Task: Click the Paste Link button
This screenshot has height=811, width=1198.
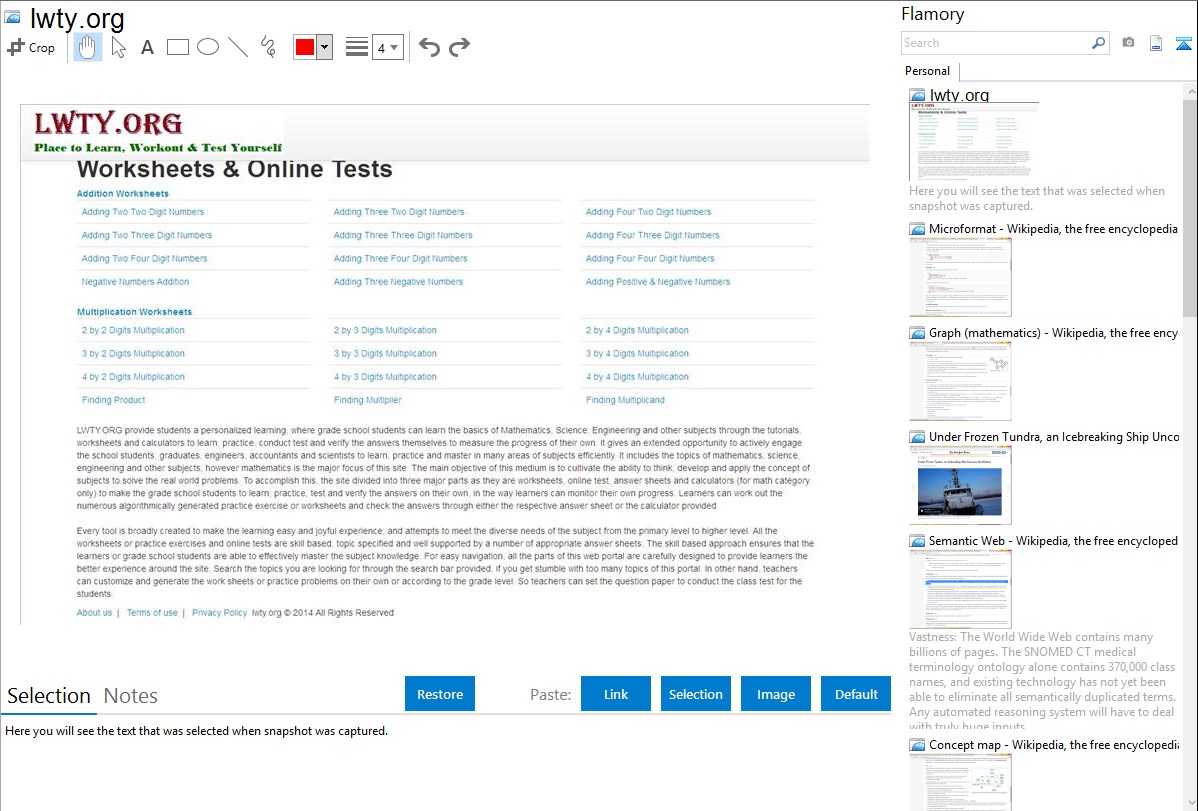Action: [x=616, y=694]
